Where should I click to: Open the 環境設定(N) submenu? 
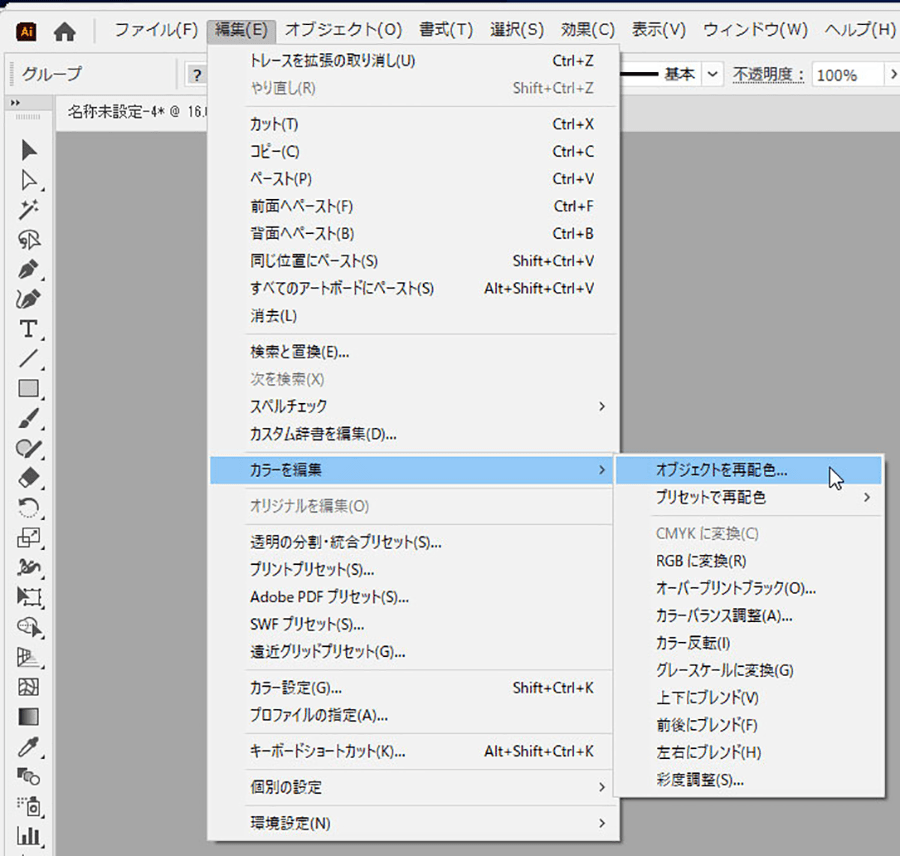coord(601,823)
